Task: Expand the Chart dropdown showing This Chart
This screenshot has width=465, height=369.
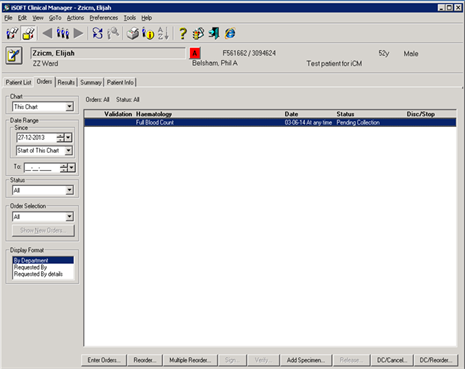Action: click(69, 107)
